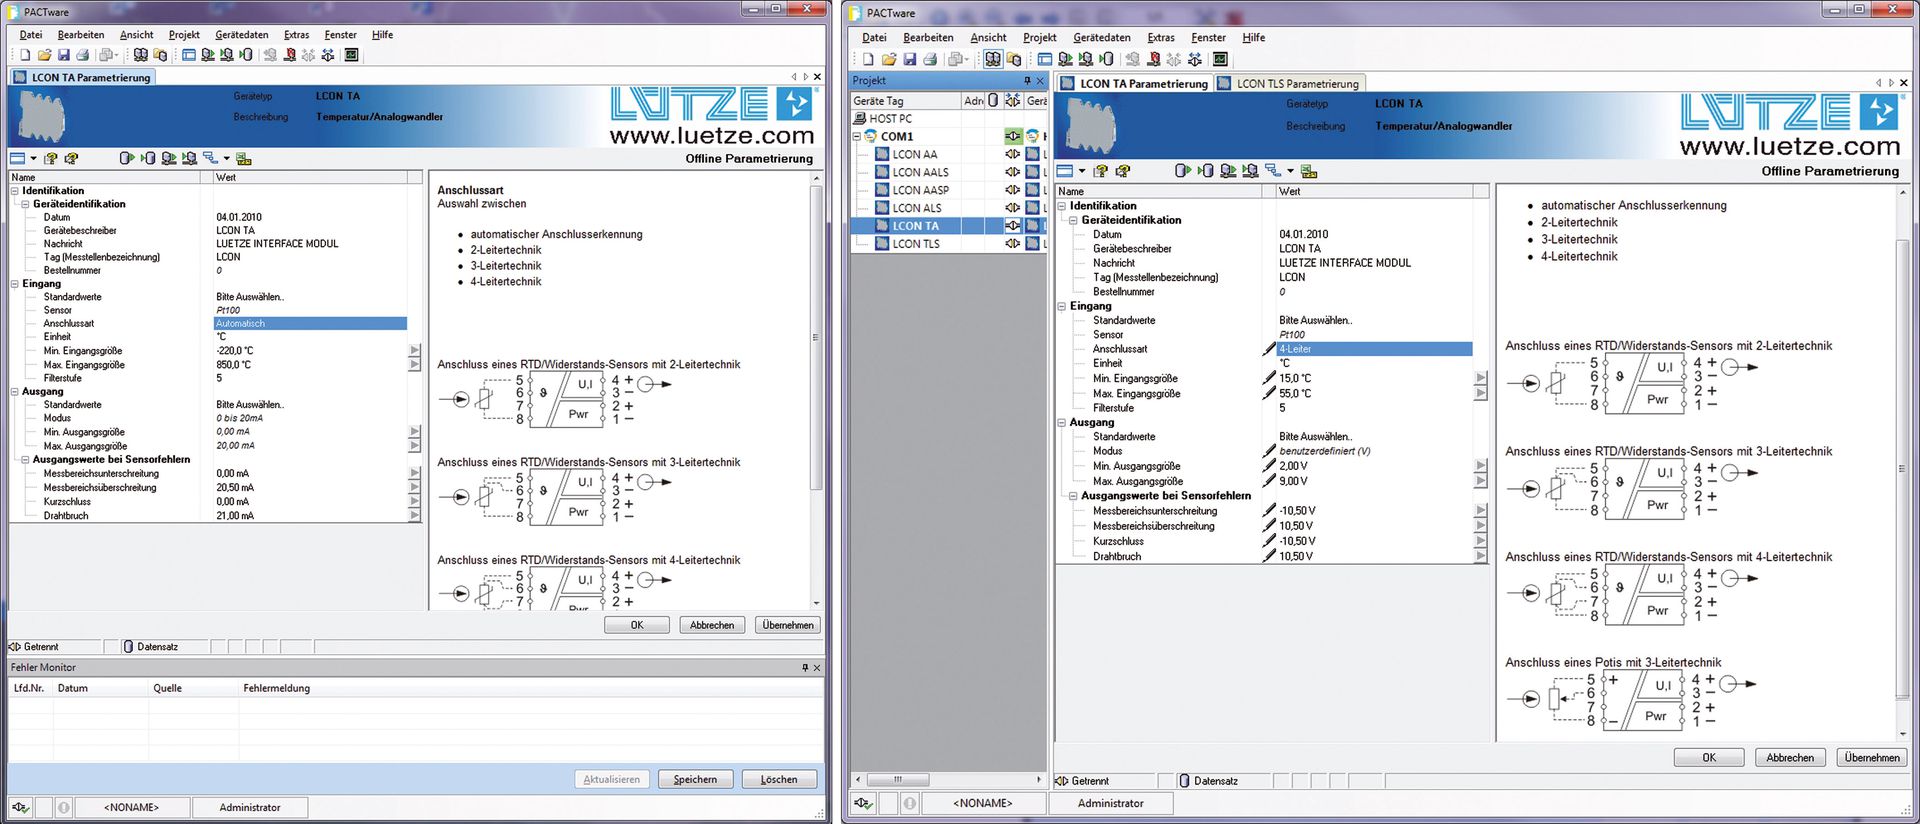Select LCON TLS in the Projekt tree
Screen dimensions: 1920x824
[916, 244]
